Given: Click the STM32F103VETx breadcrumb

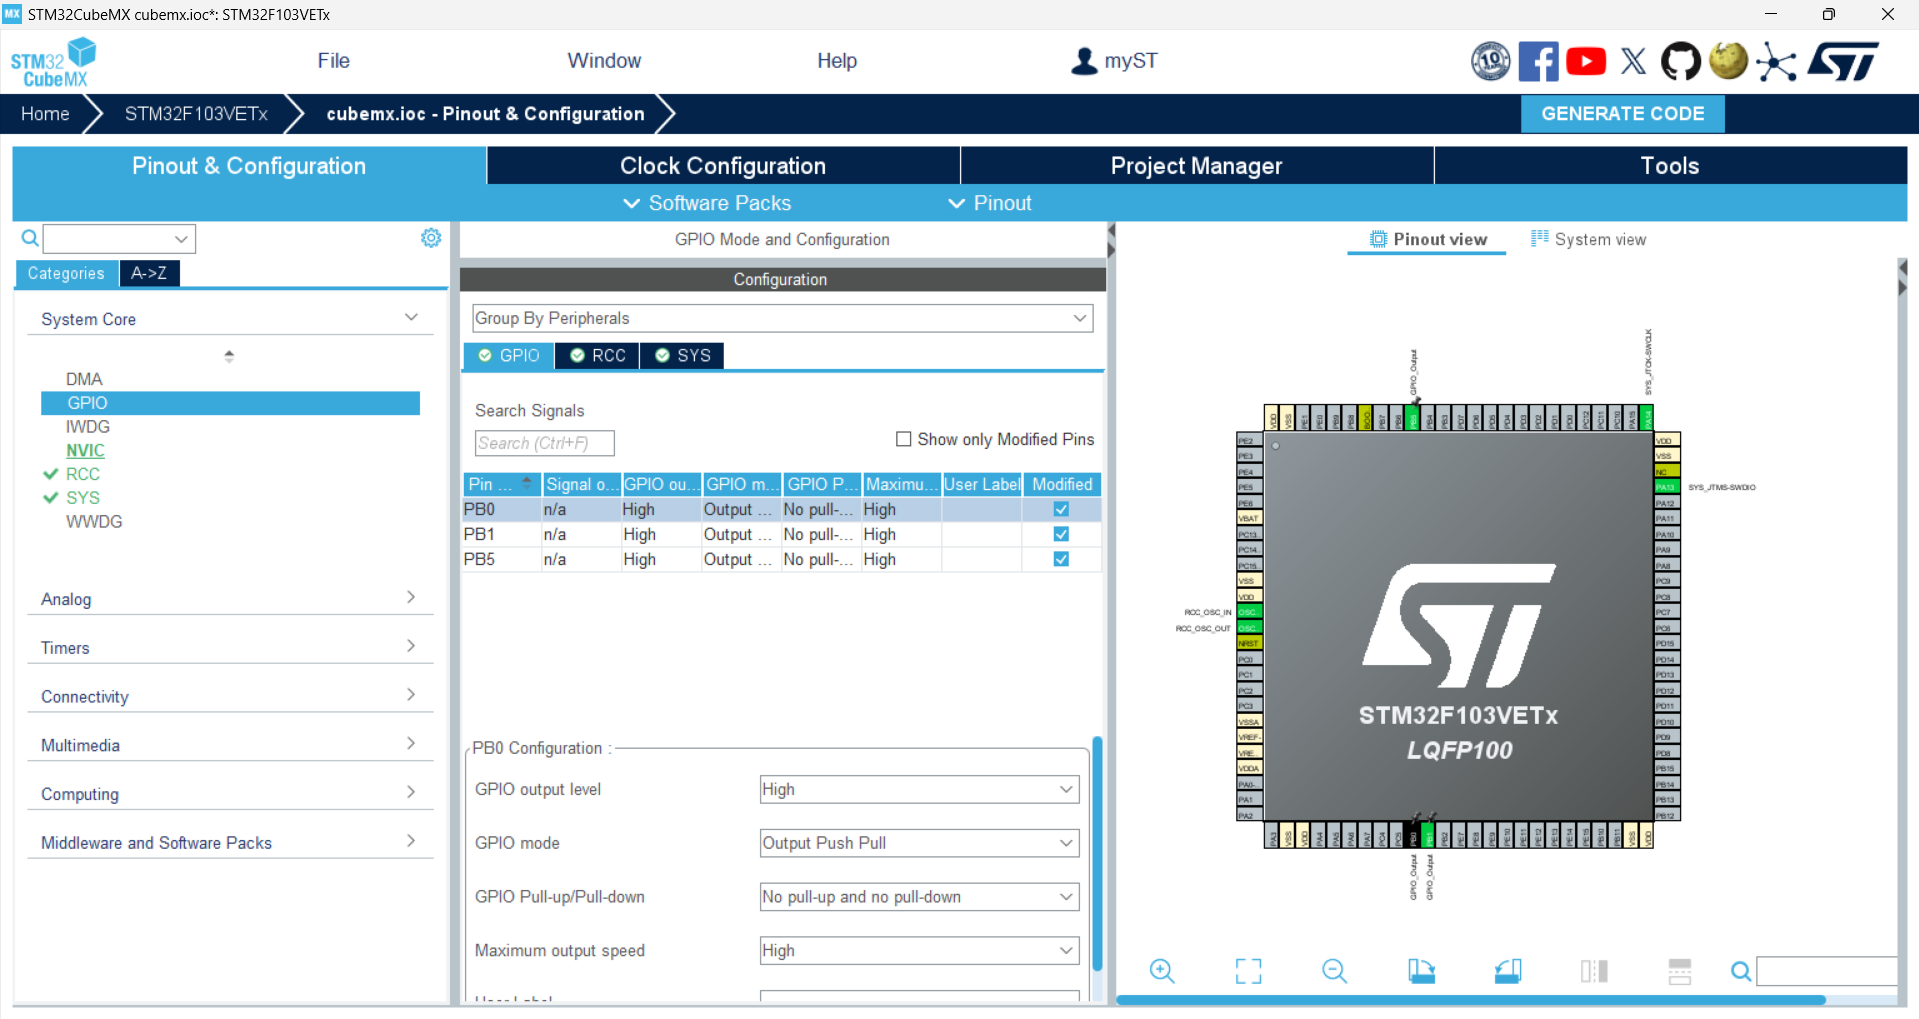Looking at the screenshot, I should coord(196,114).
